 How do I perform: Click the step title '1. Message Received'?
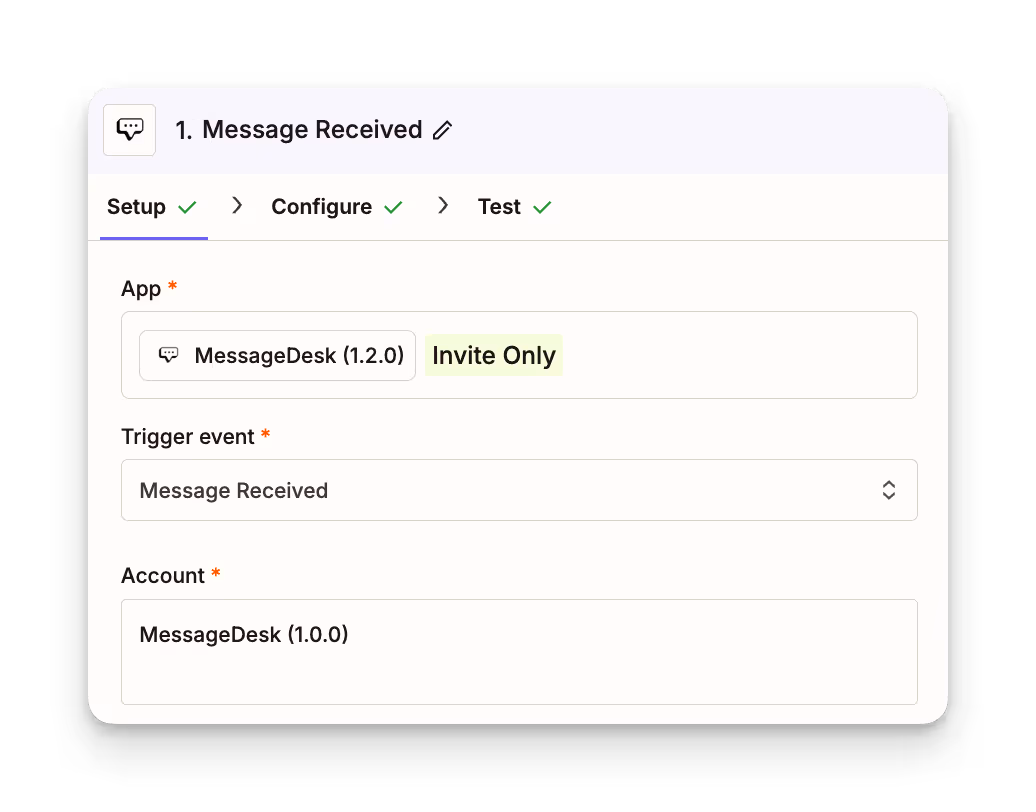[x=299, y=129]
